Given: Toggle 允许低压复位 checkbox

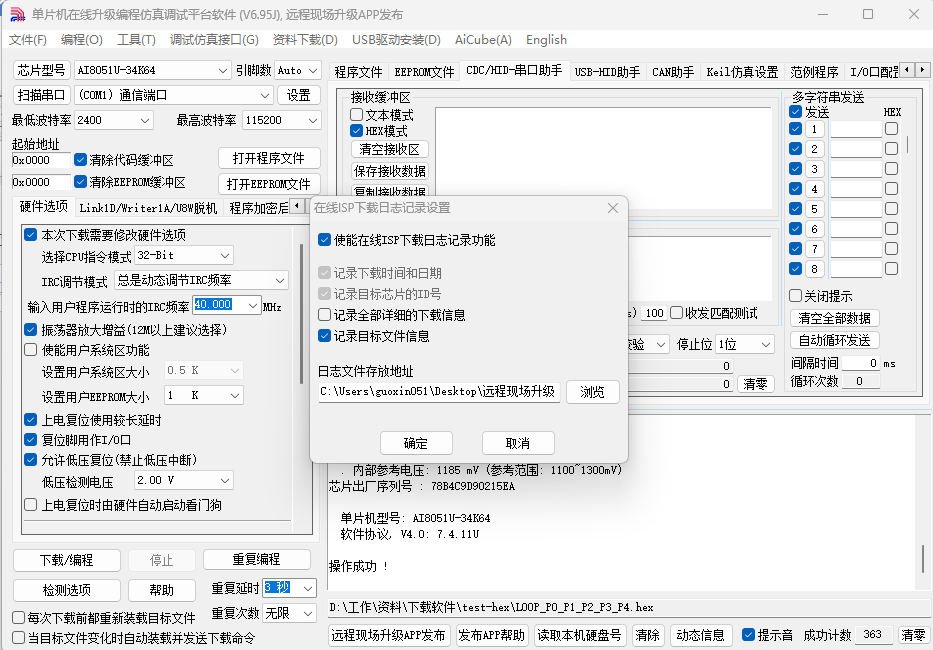Looking at the screenshot, I should (x=30, y=460).
